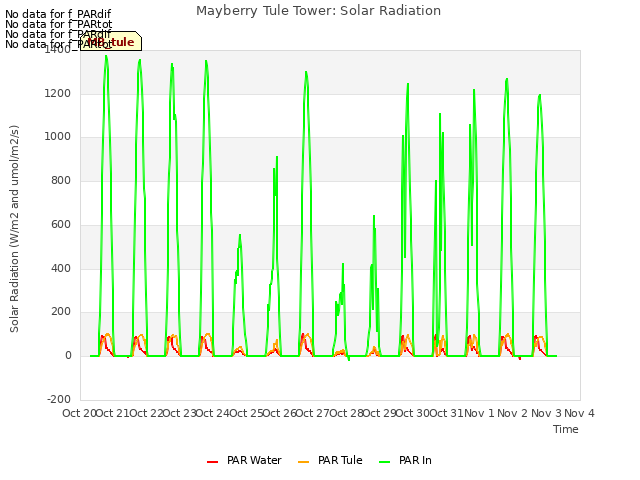Click the Nov 4 x-axis tick label

click(579, 413)
